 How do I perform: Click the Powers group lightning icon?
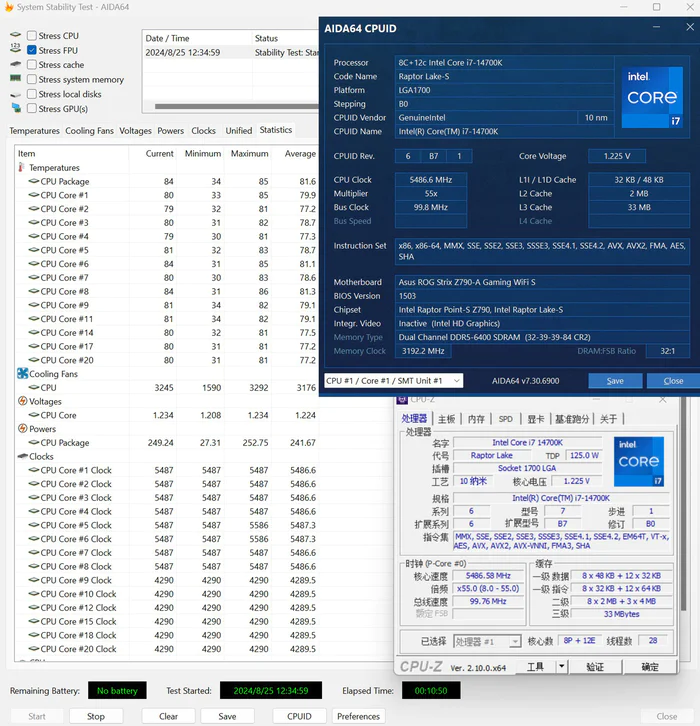(22, 428)
